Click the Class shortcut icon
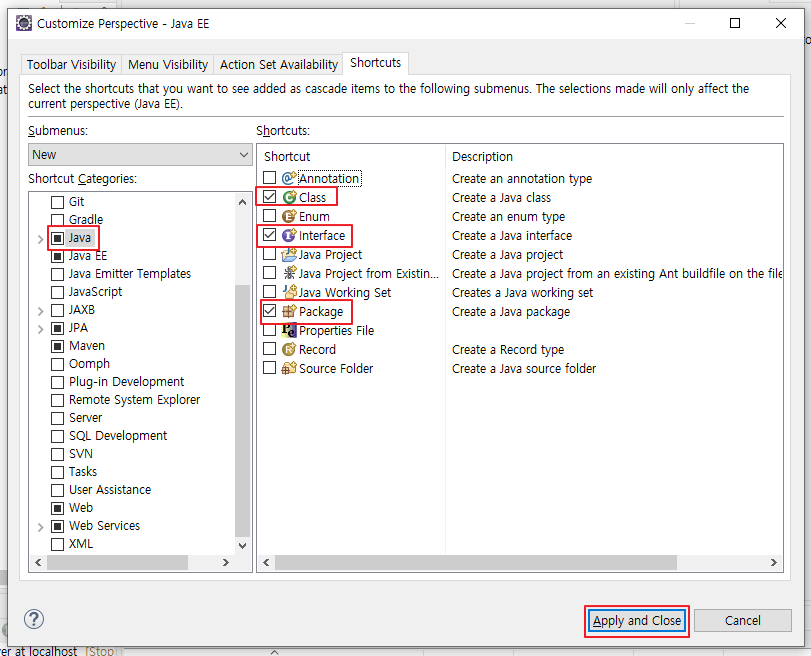This screenshot has height=656, width=811. tap(289, 197)
